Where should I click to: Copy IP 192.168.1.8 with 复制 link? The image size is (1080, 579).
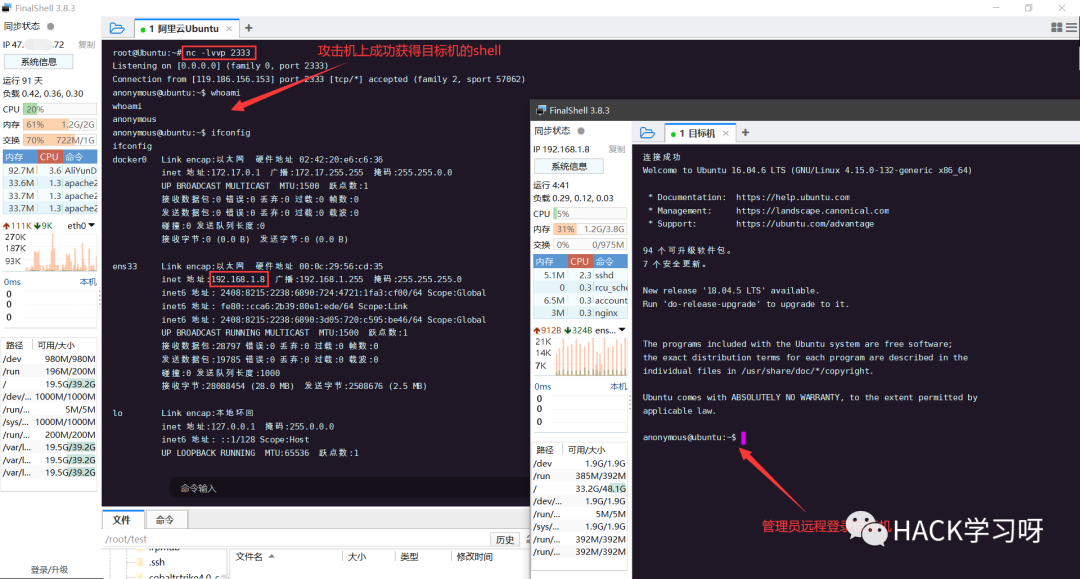point(617,149)
